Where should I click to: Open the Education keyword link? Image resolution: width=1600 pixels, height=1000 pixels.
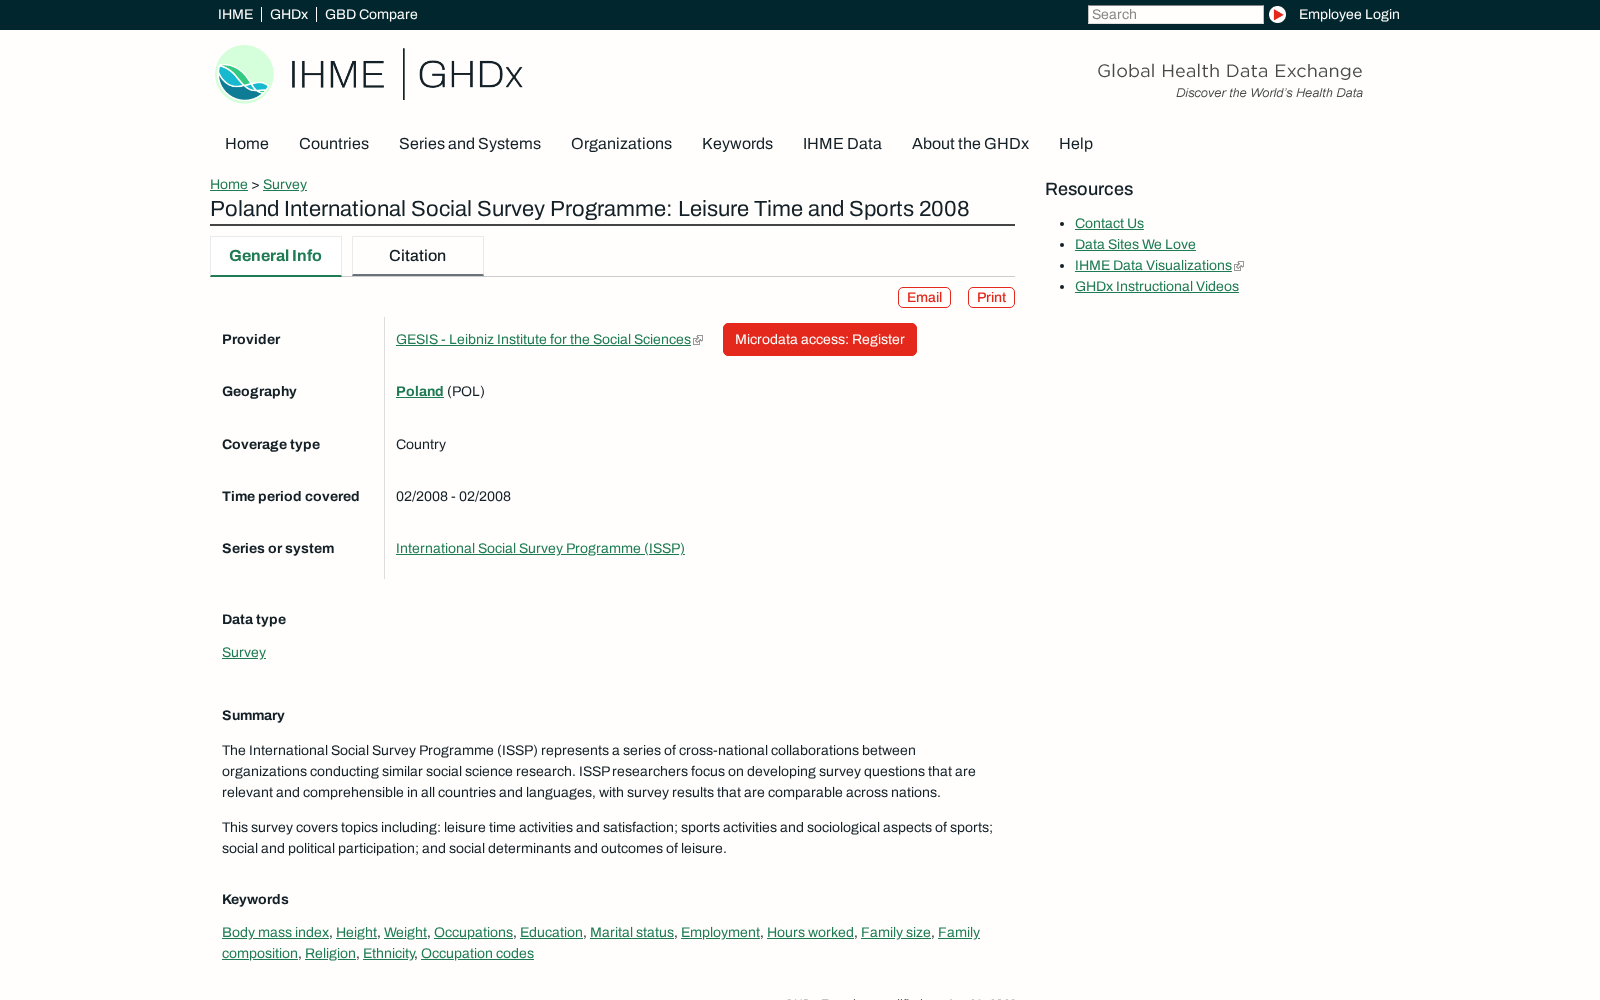click(551, 933)
